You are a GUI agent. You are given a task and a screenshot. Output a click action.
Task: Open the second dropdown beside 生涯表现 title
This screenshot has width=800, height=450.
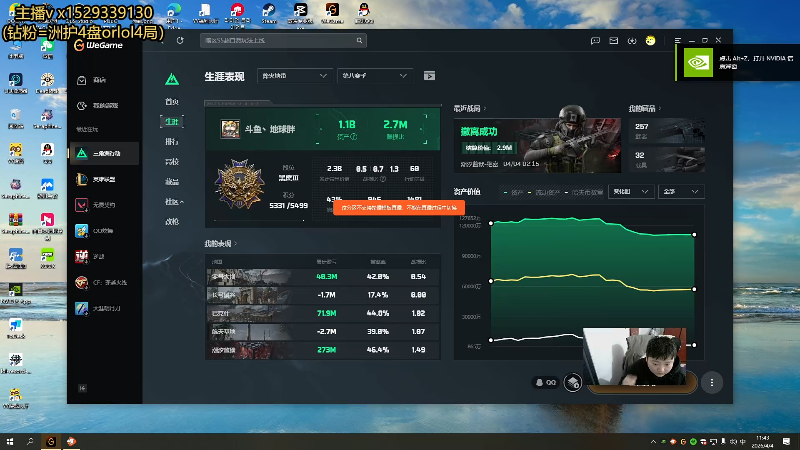(x=374, y=76)
